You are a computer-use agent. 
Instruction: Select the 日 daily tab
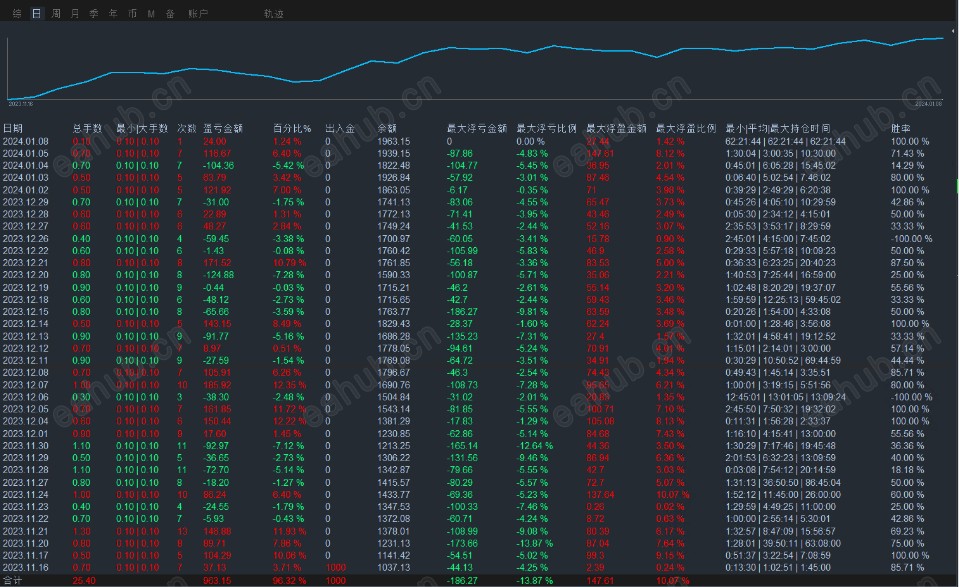(37, 13)
